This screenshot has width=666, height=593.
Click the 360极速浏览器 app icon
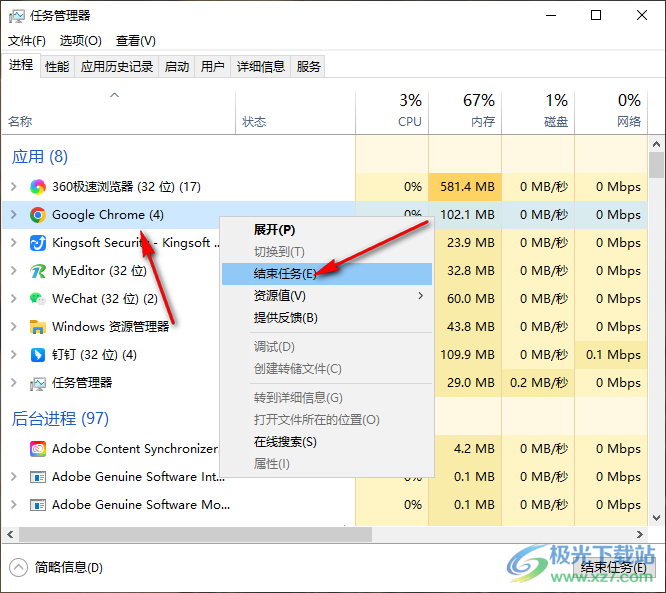pyautogui.click(x=38, y=187)
